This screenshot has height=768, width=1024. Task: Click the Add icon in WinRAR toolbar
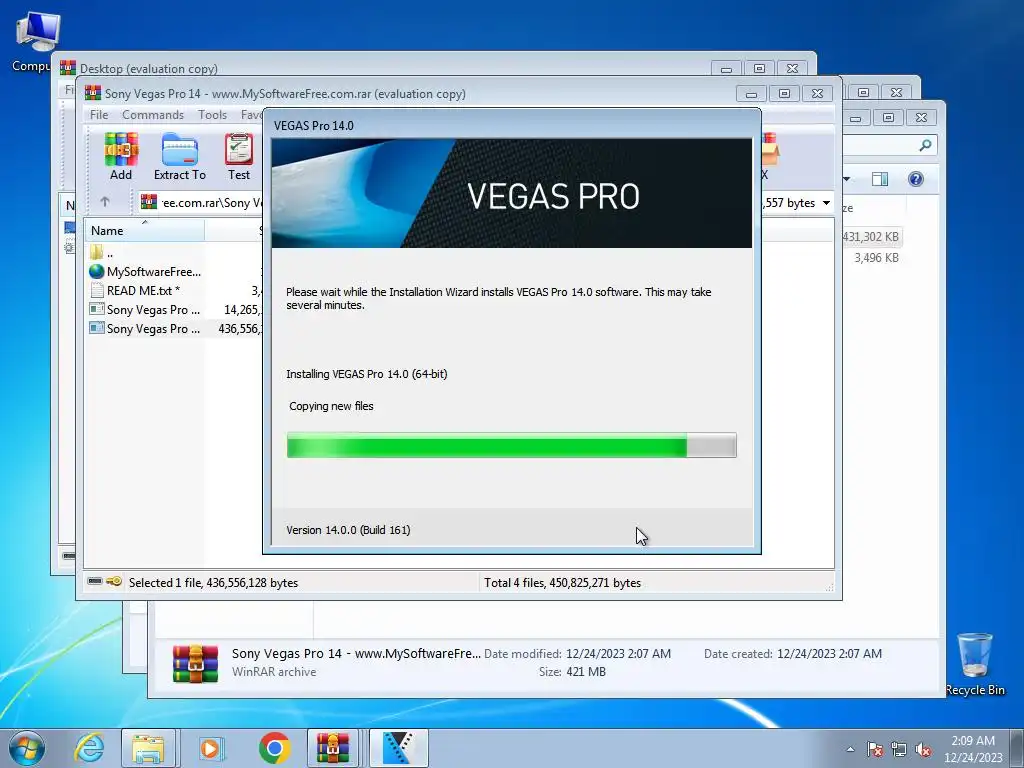(121, 156)
